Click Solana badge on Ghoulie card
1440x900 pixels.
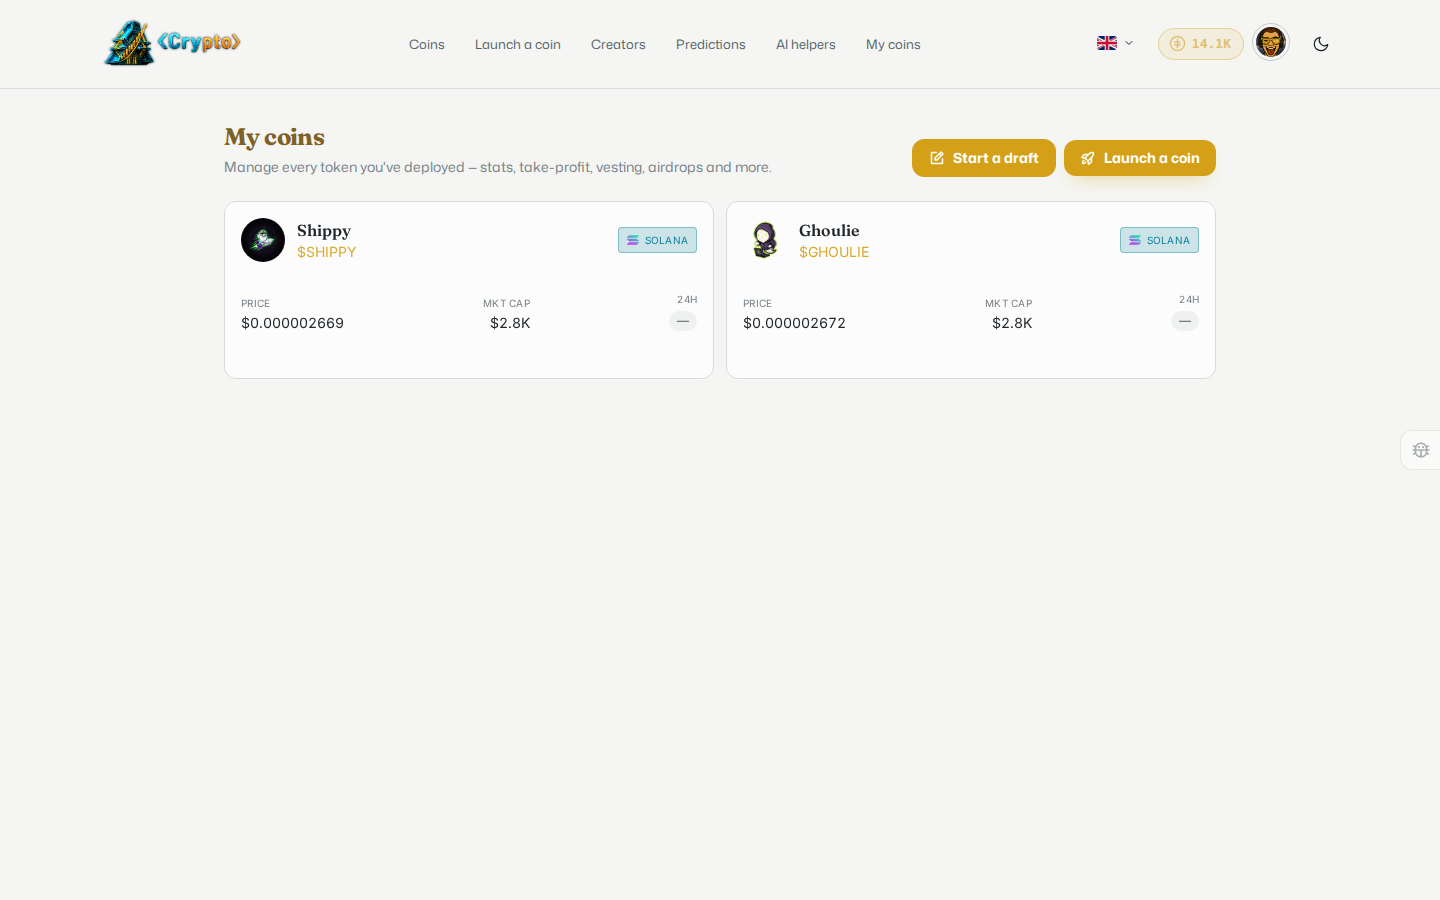pos(1159,240)
